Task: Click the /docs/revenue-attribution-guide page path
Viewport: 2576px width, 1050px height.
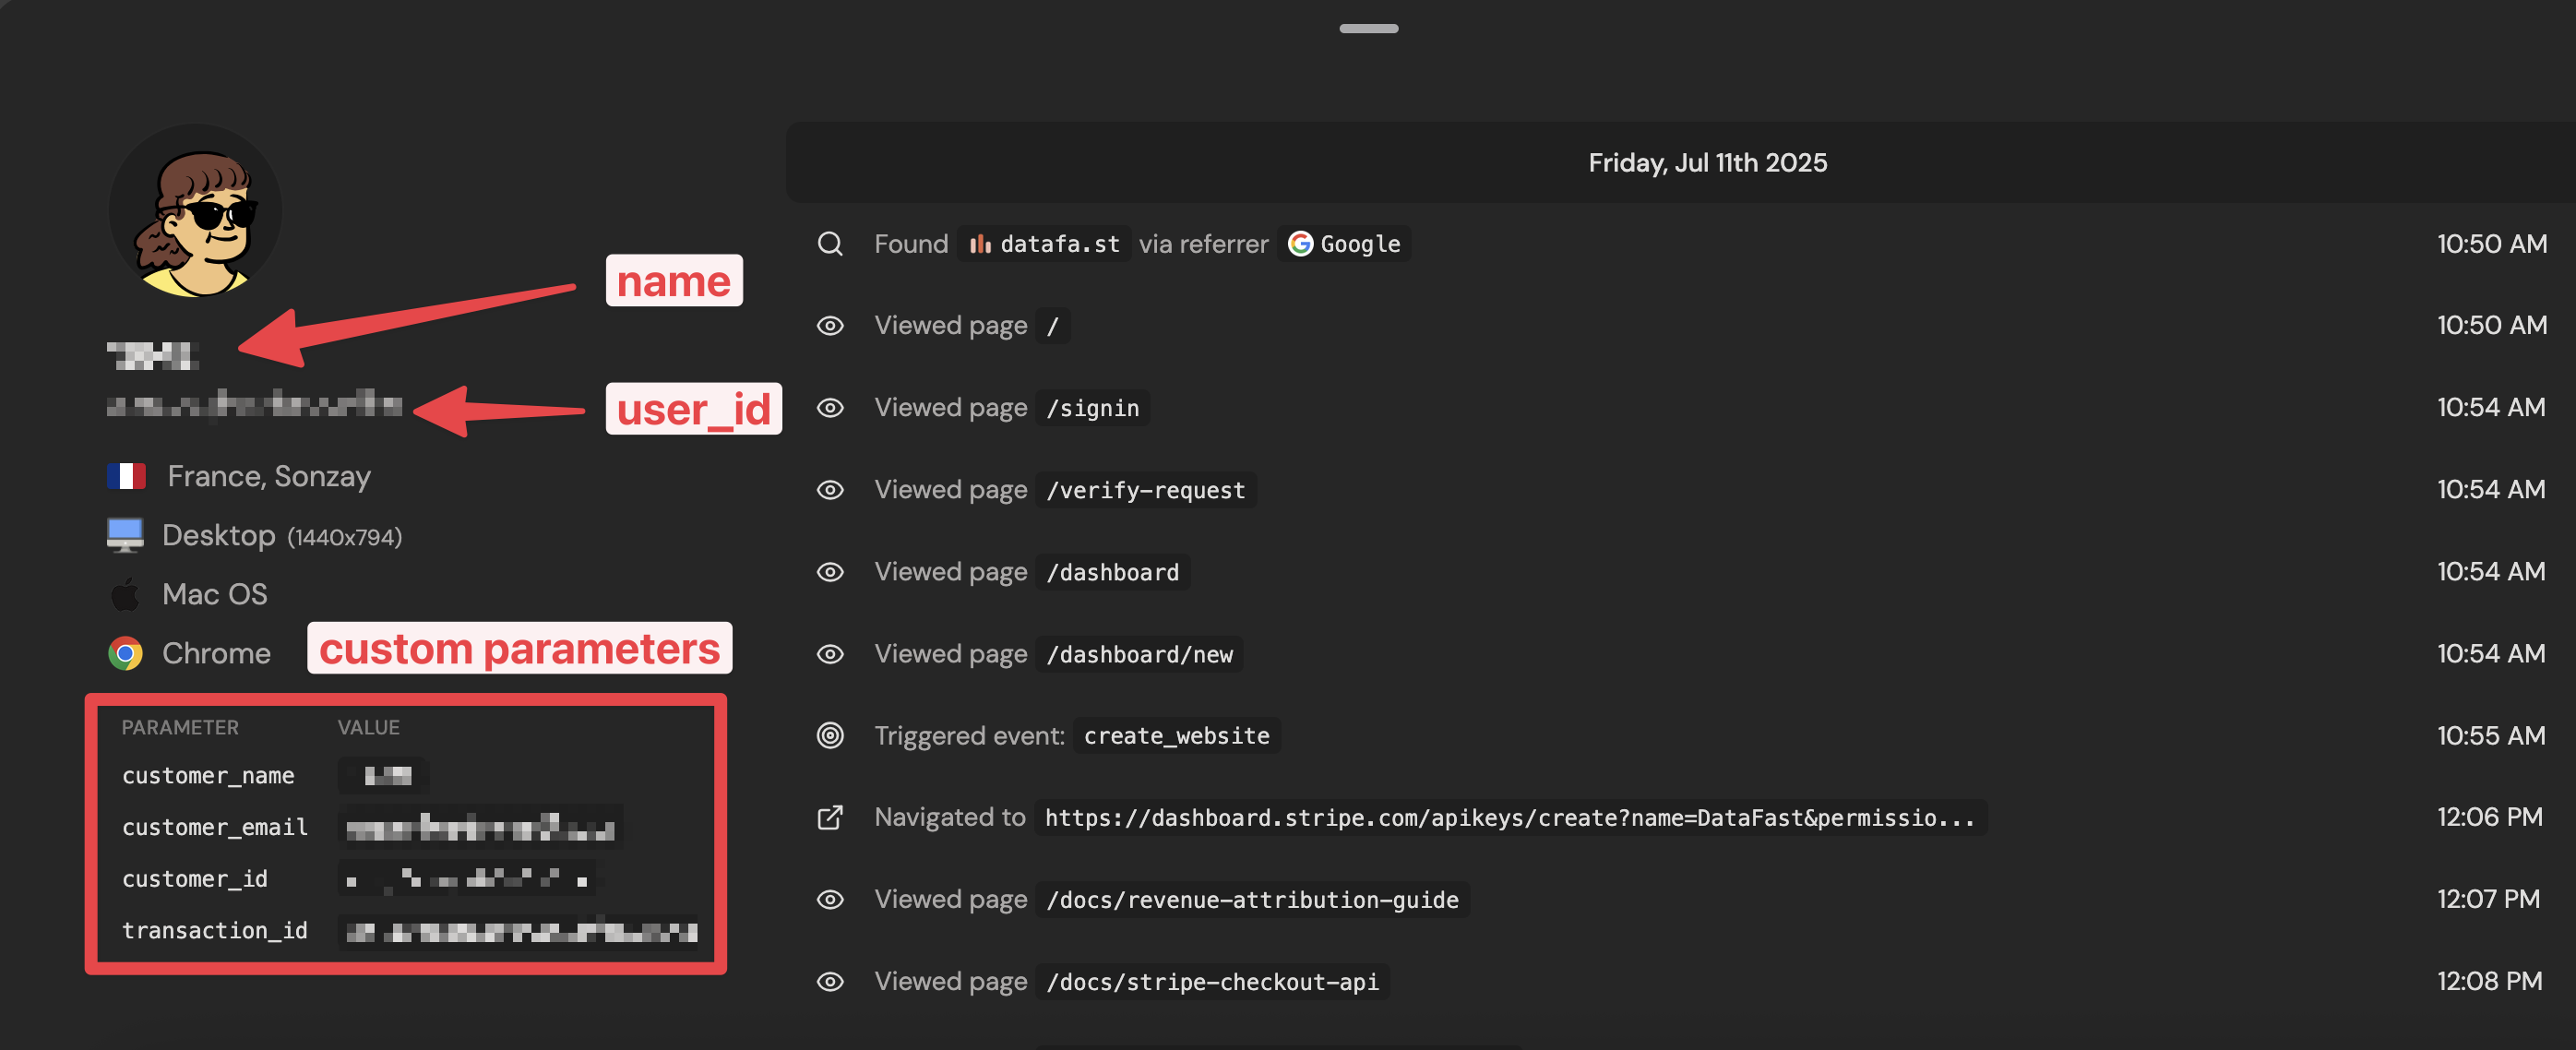Action: tap(1252, 900)
